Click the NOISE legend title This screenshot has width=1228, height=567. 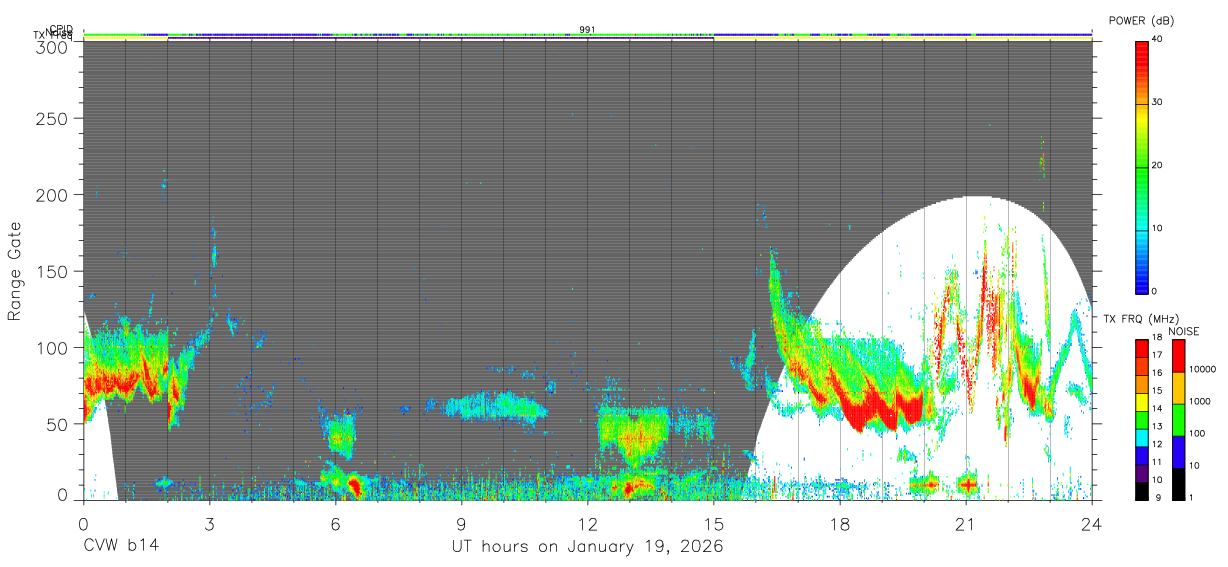pos(1184,331)
